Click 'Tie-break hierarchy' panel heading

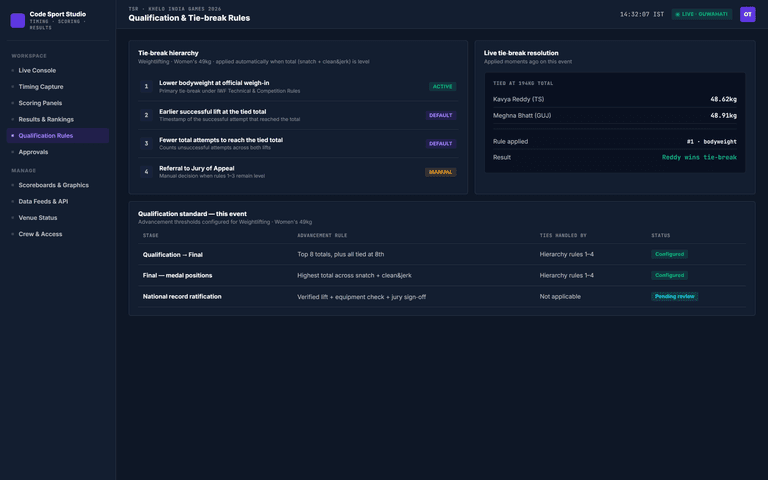[168, 53]
